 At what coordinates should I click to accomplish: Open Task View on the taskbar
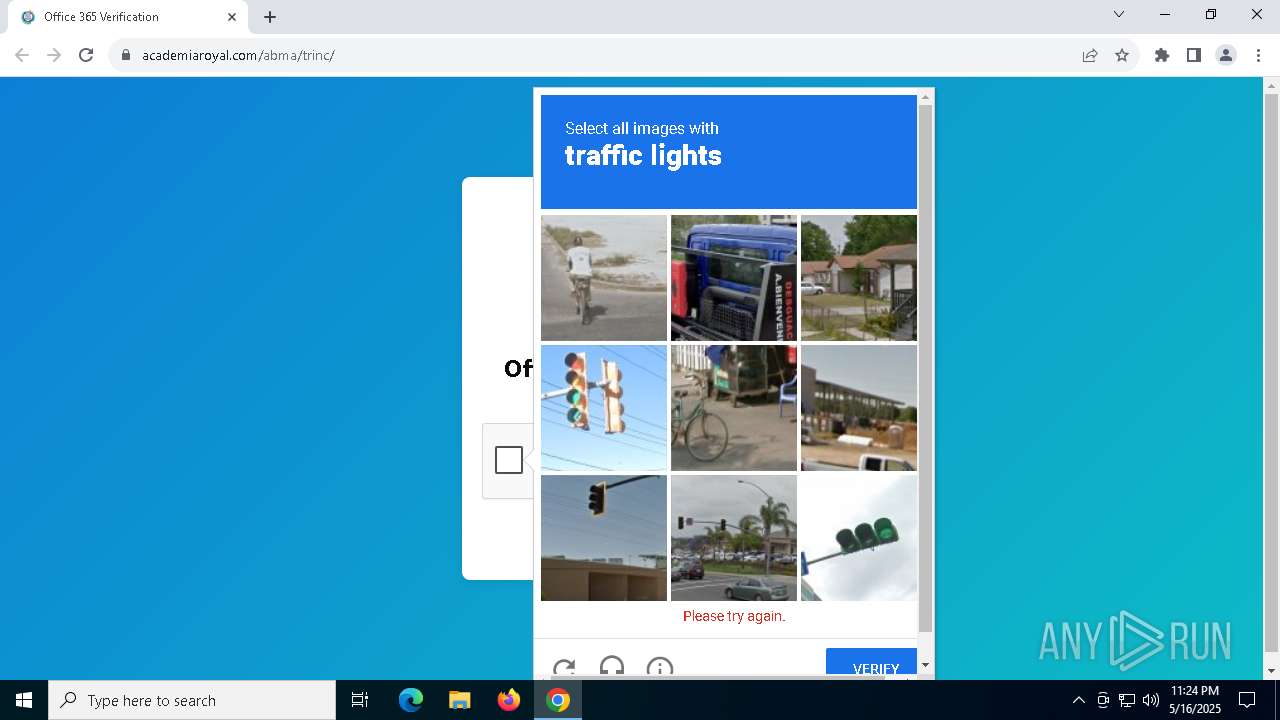pyautogui.click(x=360, y=700)
